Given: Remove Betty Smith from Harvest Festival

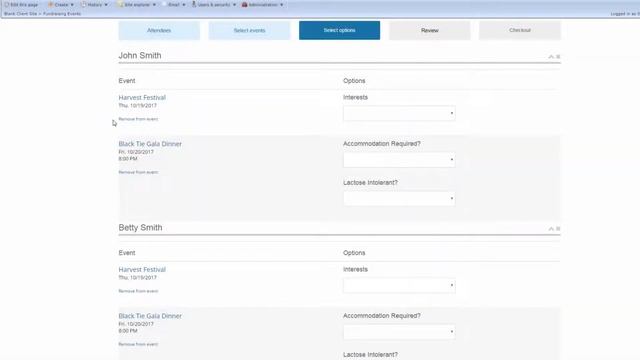Looking at the screenshot, I should pyautogui.click(x=138, y=291).
